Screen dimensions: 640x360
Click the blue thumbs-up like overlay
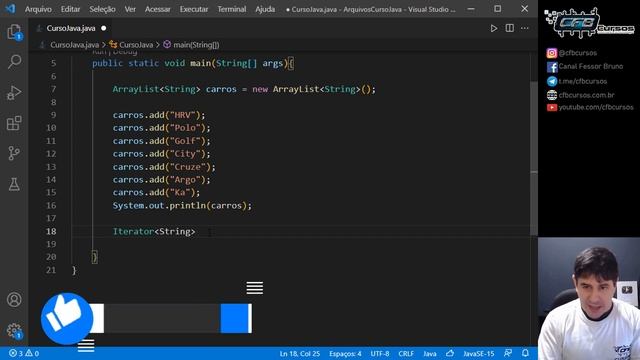67,318
